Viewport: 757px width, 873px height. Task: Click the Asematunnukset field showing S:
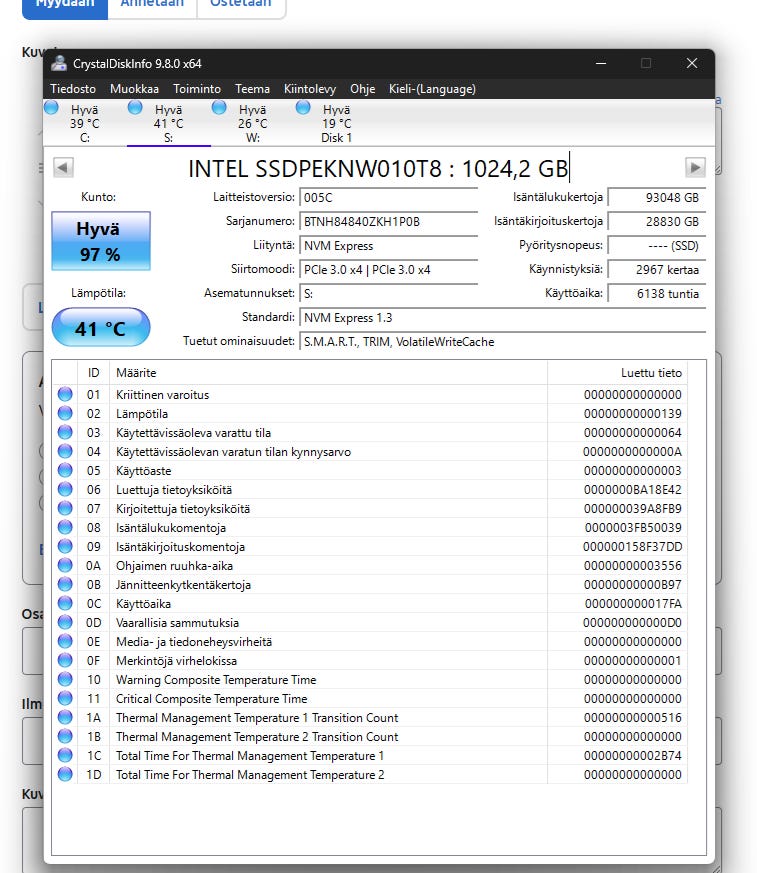pos(389,293)
